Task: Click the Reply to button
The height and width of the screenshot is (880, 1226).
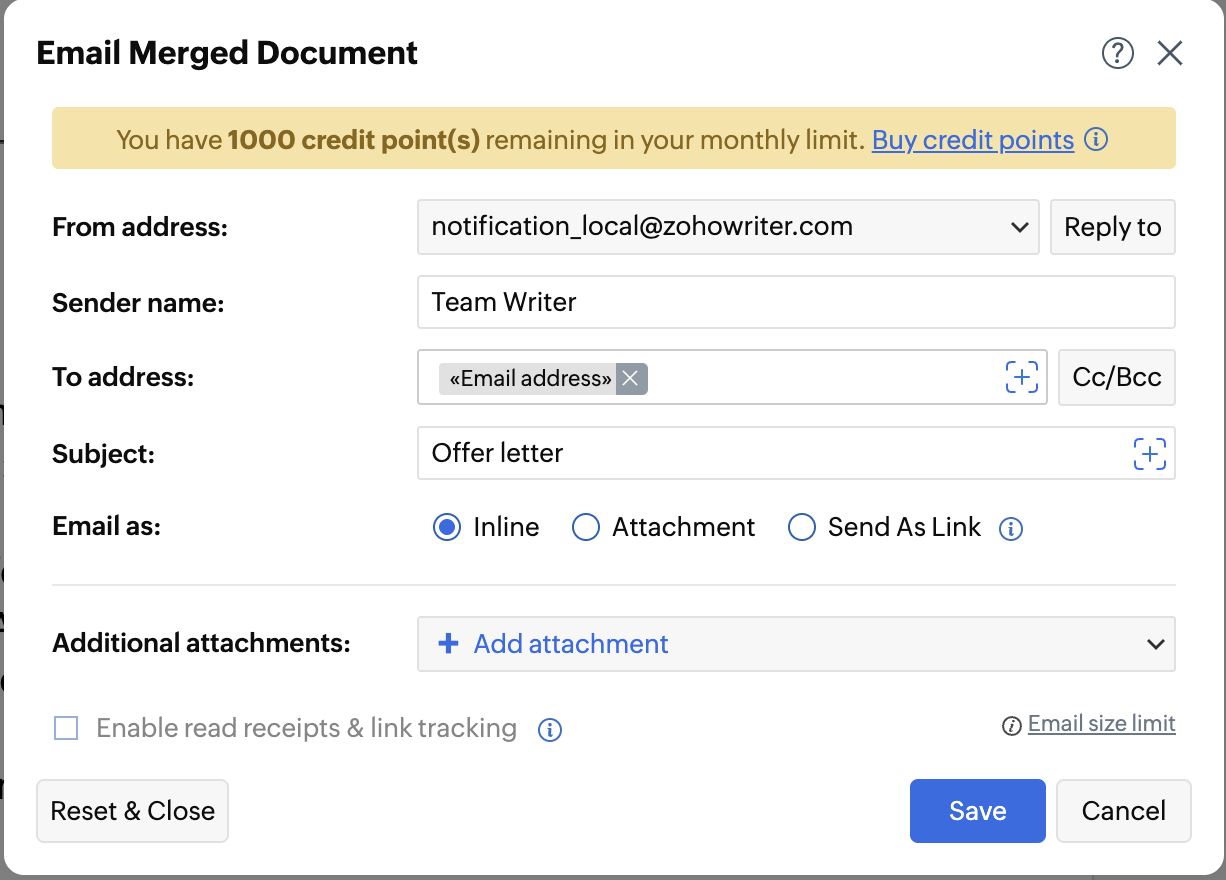Action: (x=1112, y=227)
